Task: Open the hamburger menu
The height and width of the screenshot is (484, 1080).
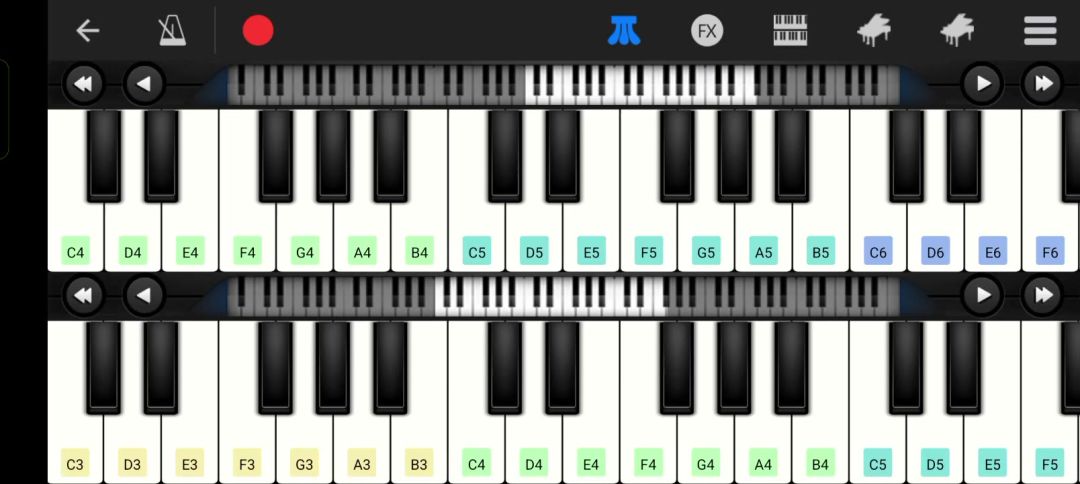Action: [x=1040, y=31]
